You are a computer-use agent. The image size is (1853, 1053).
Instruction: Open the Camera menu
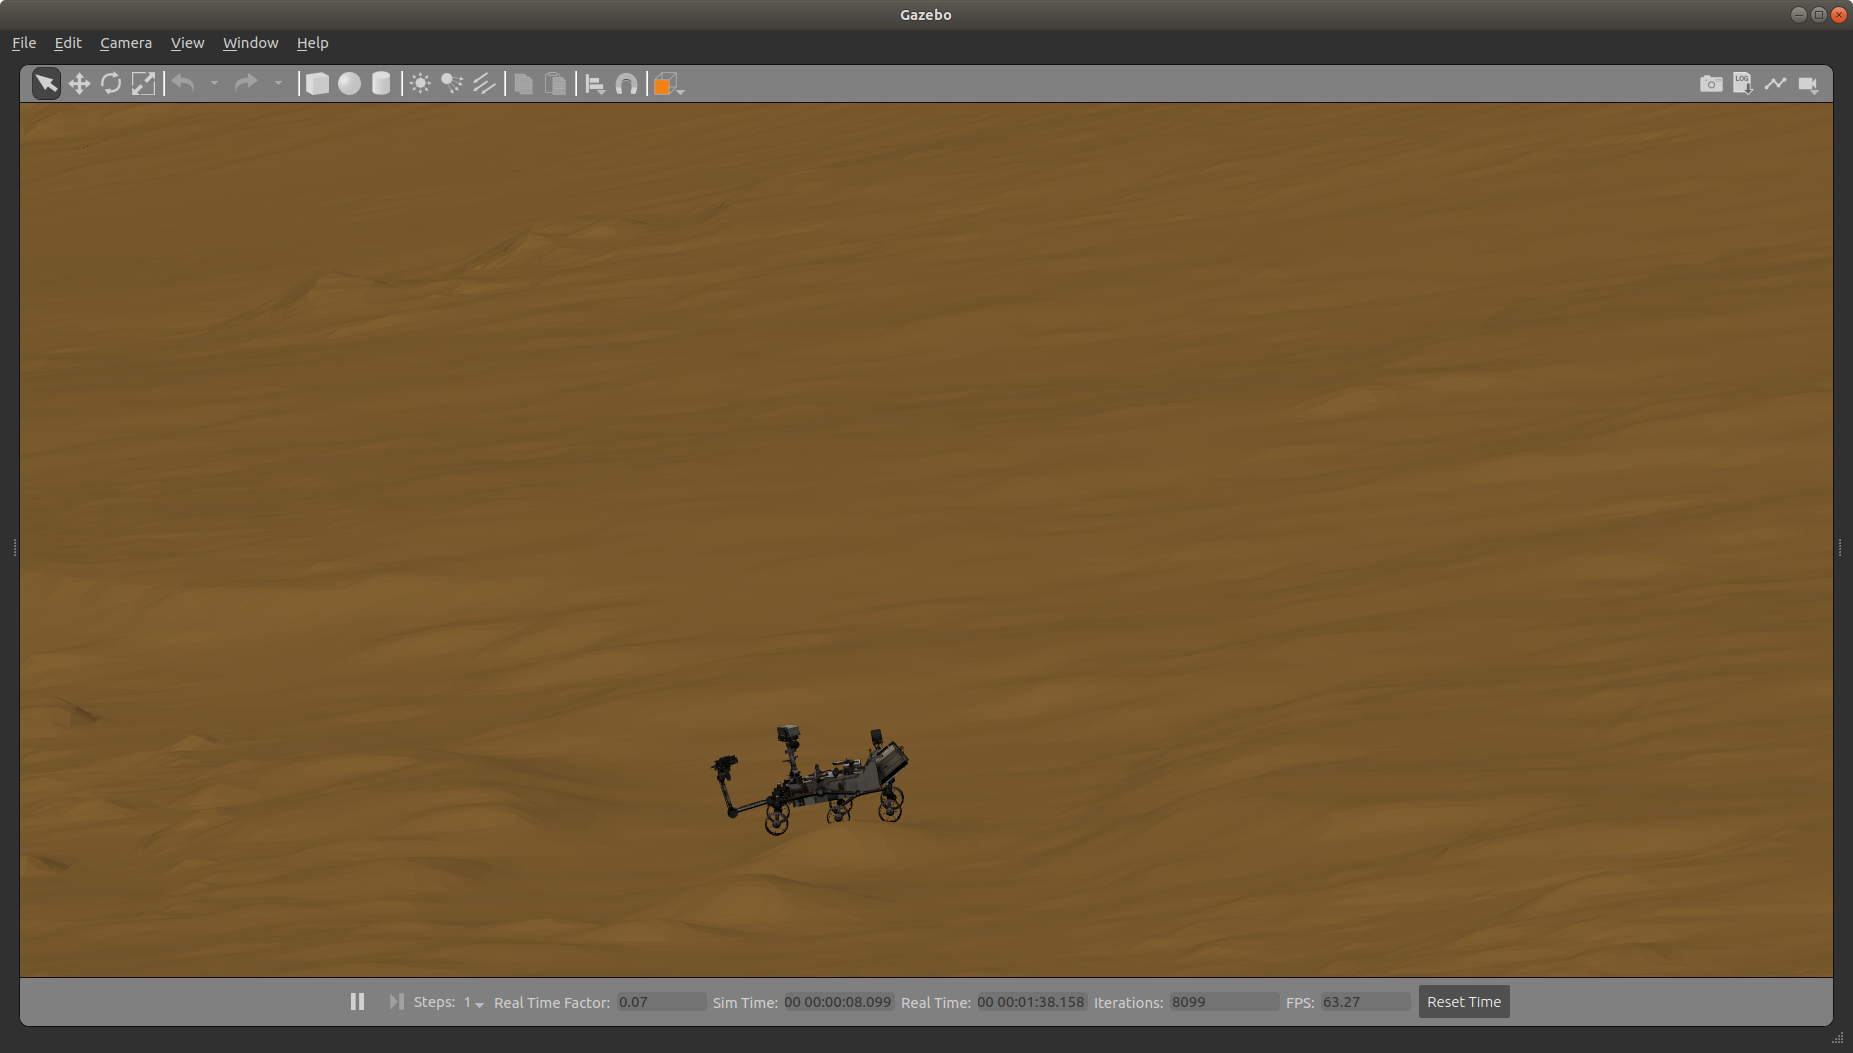[126, 43]
